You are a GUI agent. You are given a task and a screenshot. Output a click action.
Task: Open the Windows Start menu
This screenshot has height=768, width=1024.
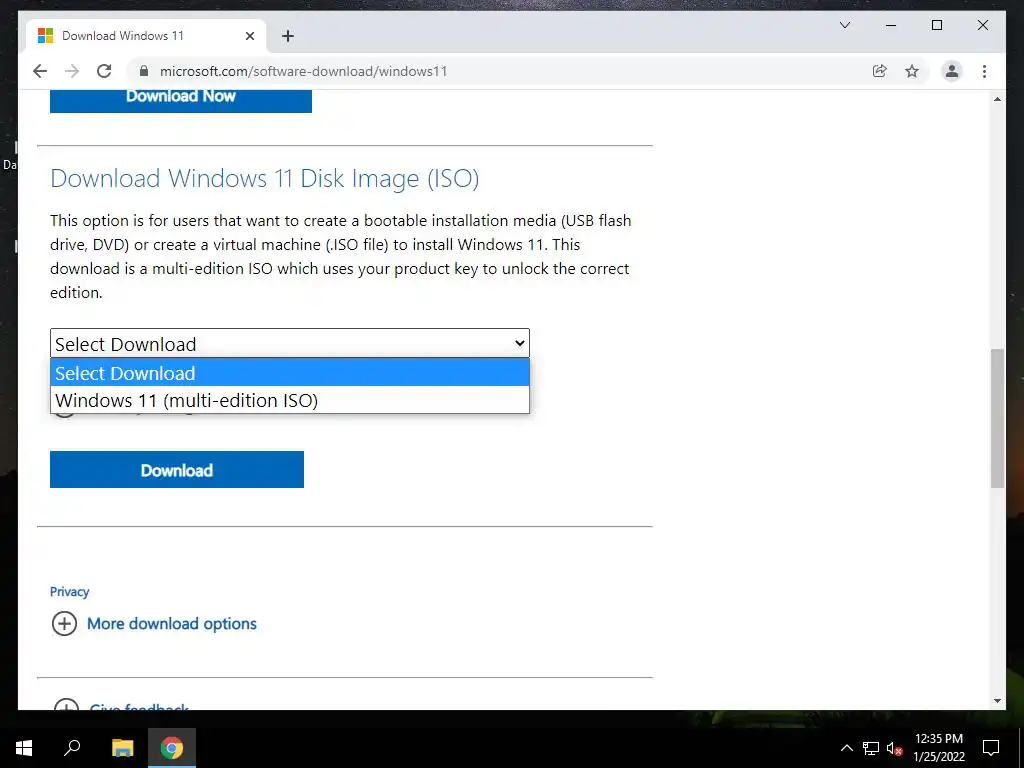pos(24,748)
